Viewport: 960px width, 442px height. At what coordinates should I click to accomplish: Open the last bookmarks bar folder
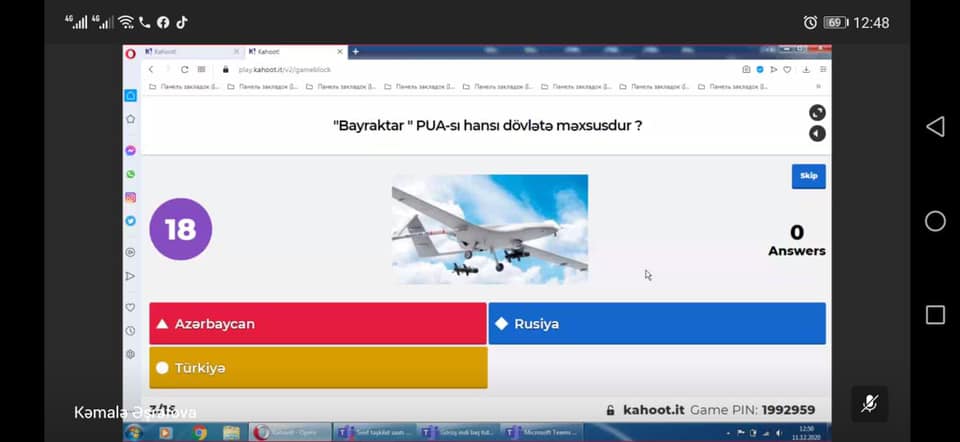point(733,87)
